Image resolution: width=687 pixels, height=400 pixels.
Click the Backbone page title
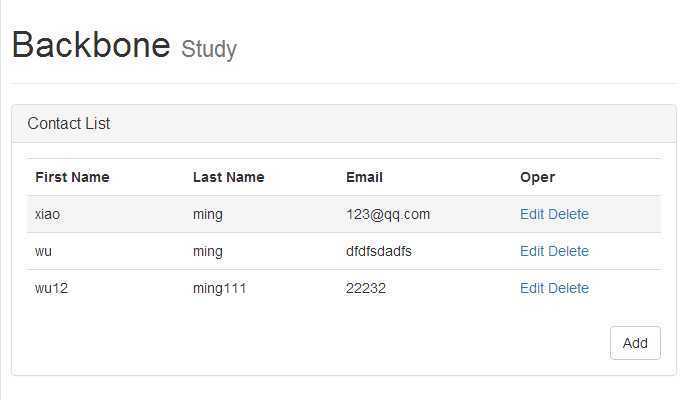point(91,45)
